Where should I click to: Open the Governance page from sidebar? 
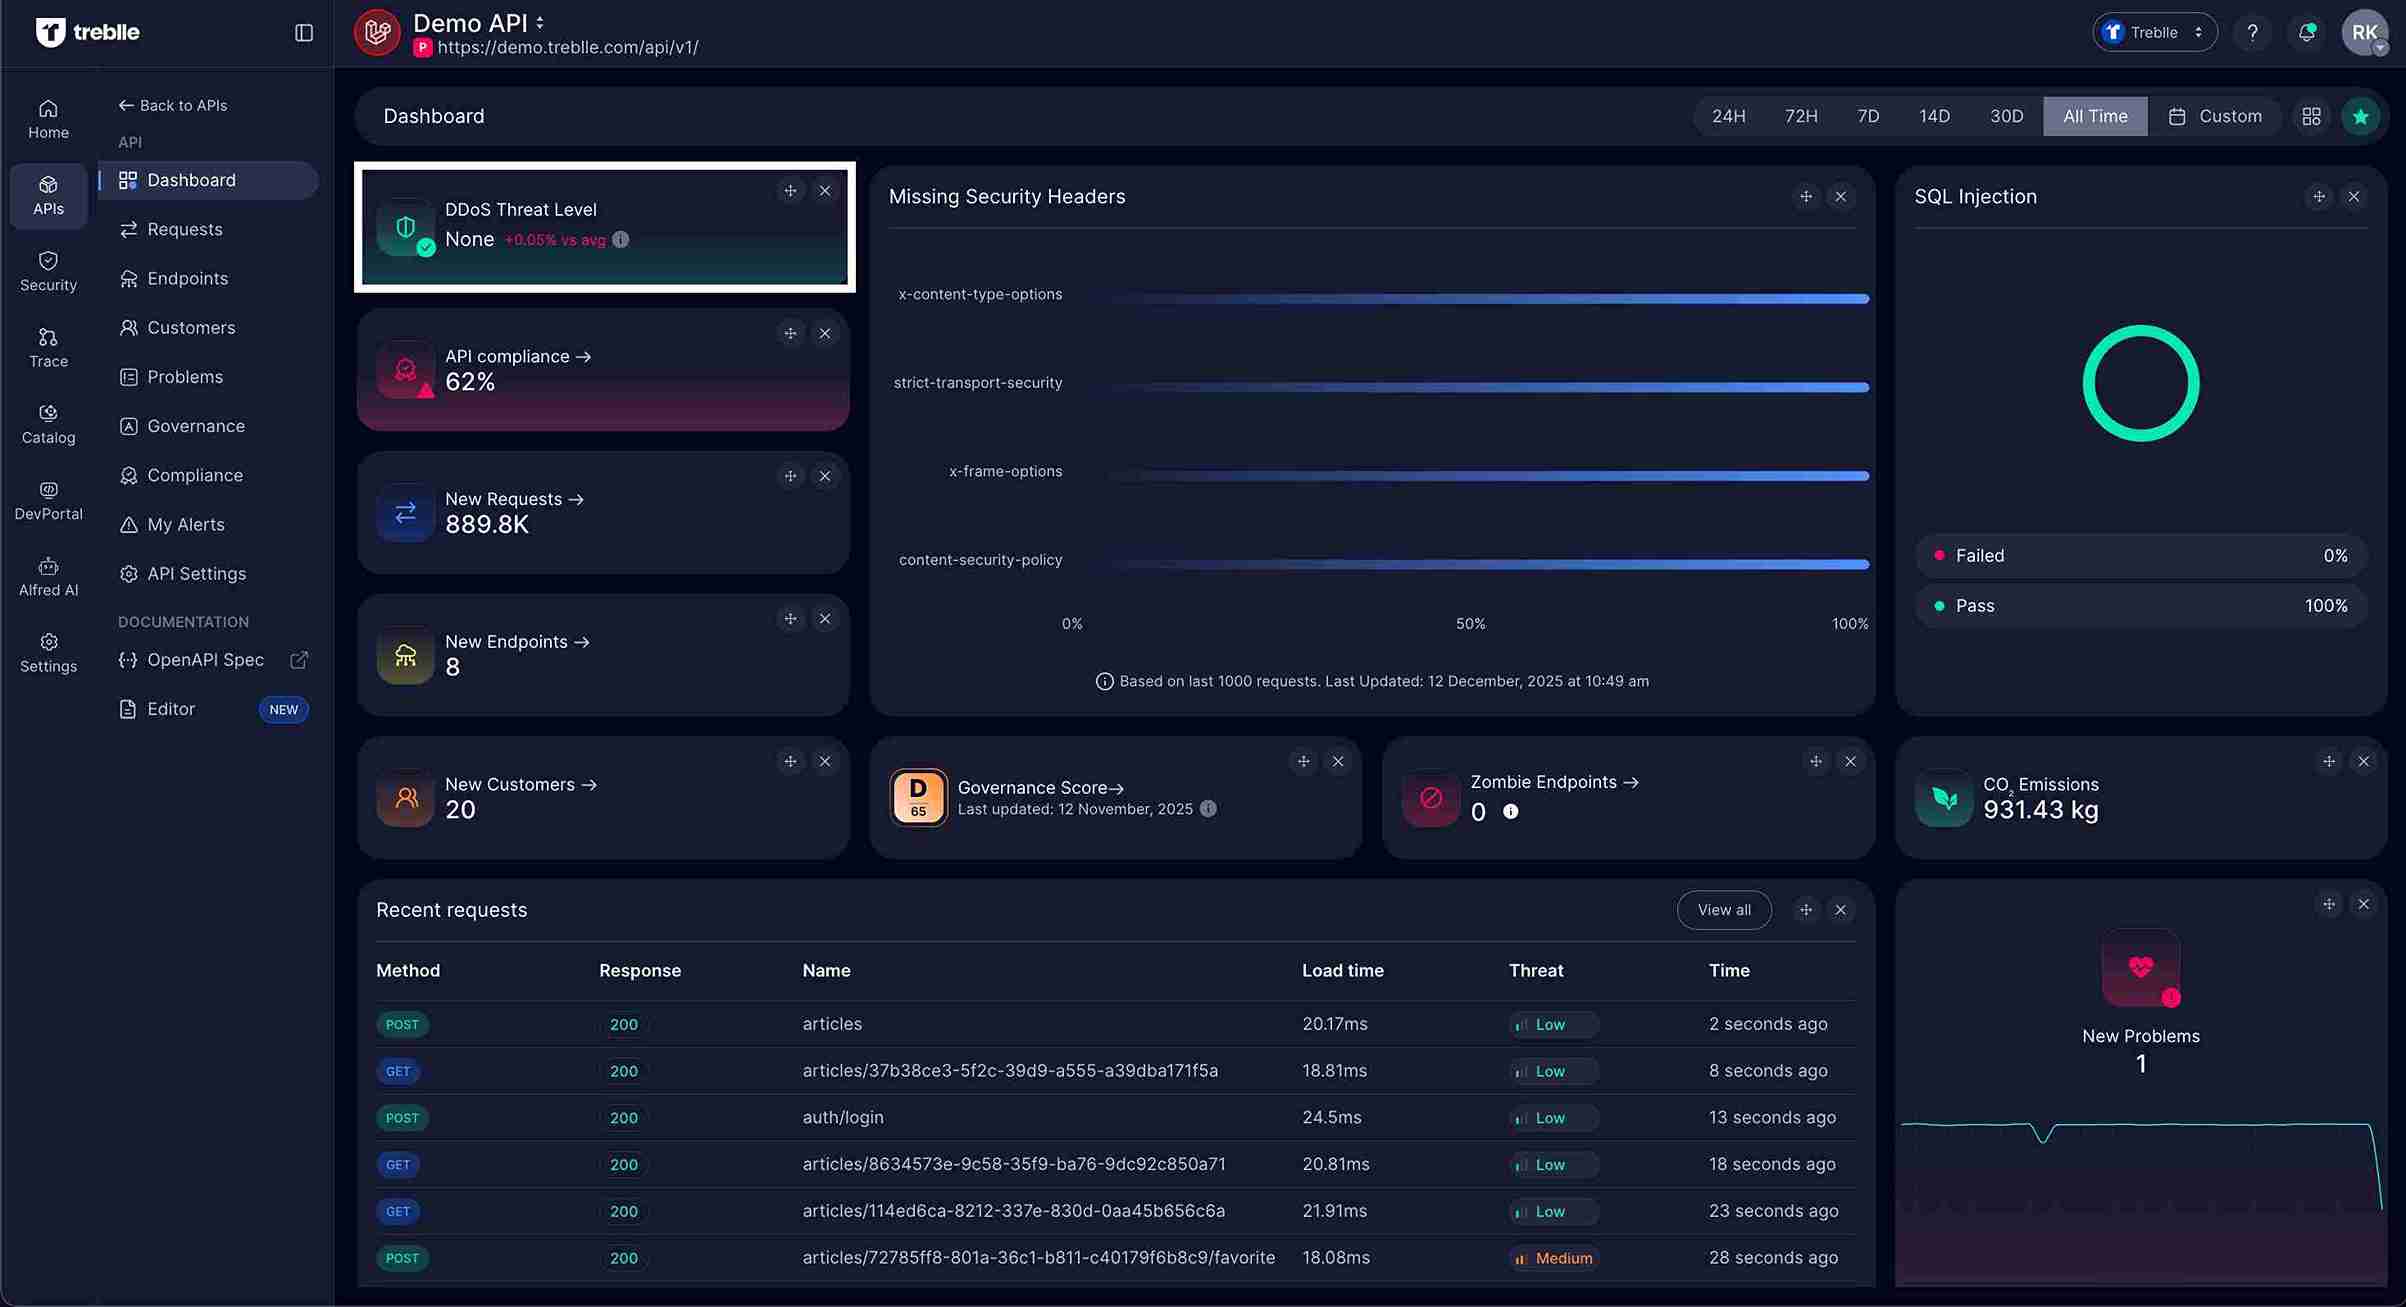pos(196,425)
